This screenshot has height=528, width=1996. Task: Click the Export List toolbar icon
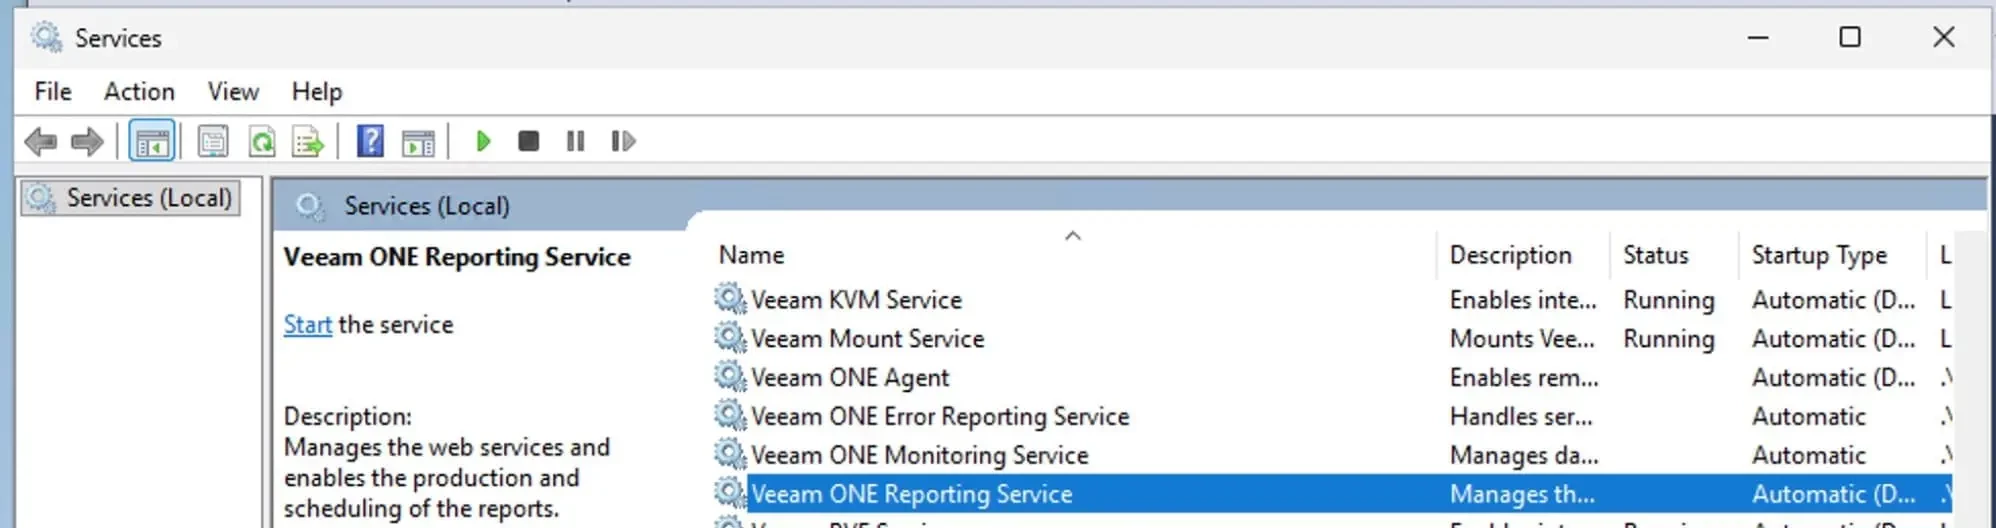308,141
